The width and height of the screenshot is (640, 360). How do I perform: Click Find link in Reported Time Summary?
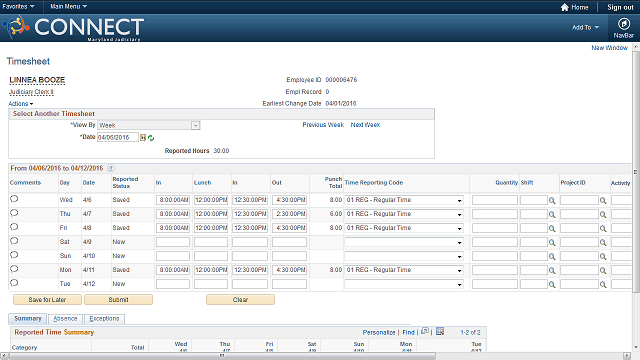408,333
